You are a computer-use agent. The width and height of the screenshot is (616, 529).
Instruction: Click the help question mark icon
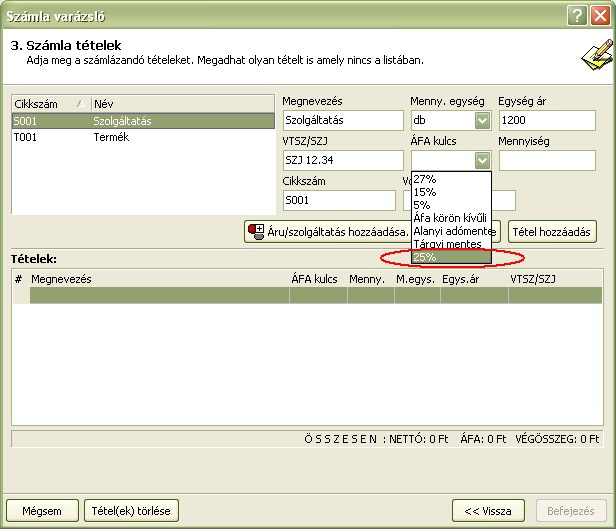(x=576, y=14)
